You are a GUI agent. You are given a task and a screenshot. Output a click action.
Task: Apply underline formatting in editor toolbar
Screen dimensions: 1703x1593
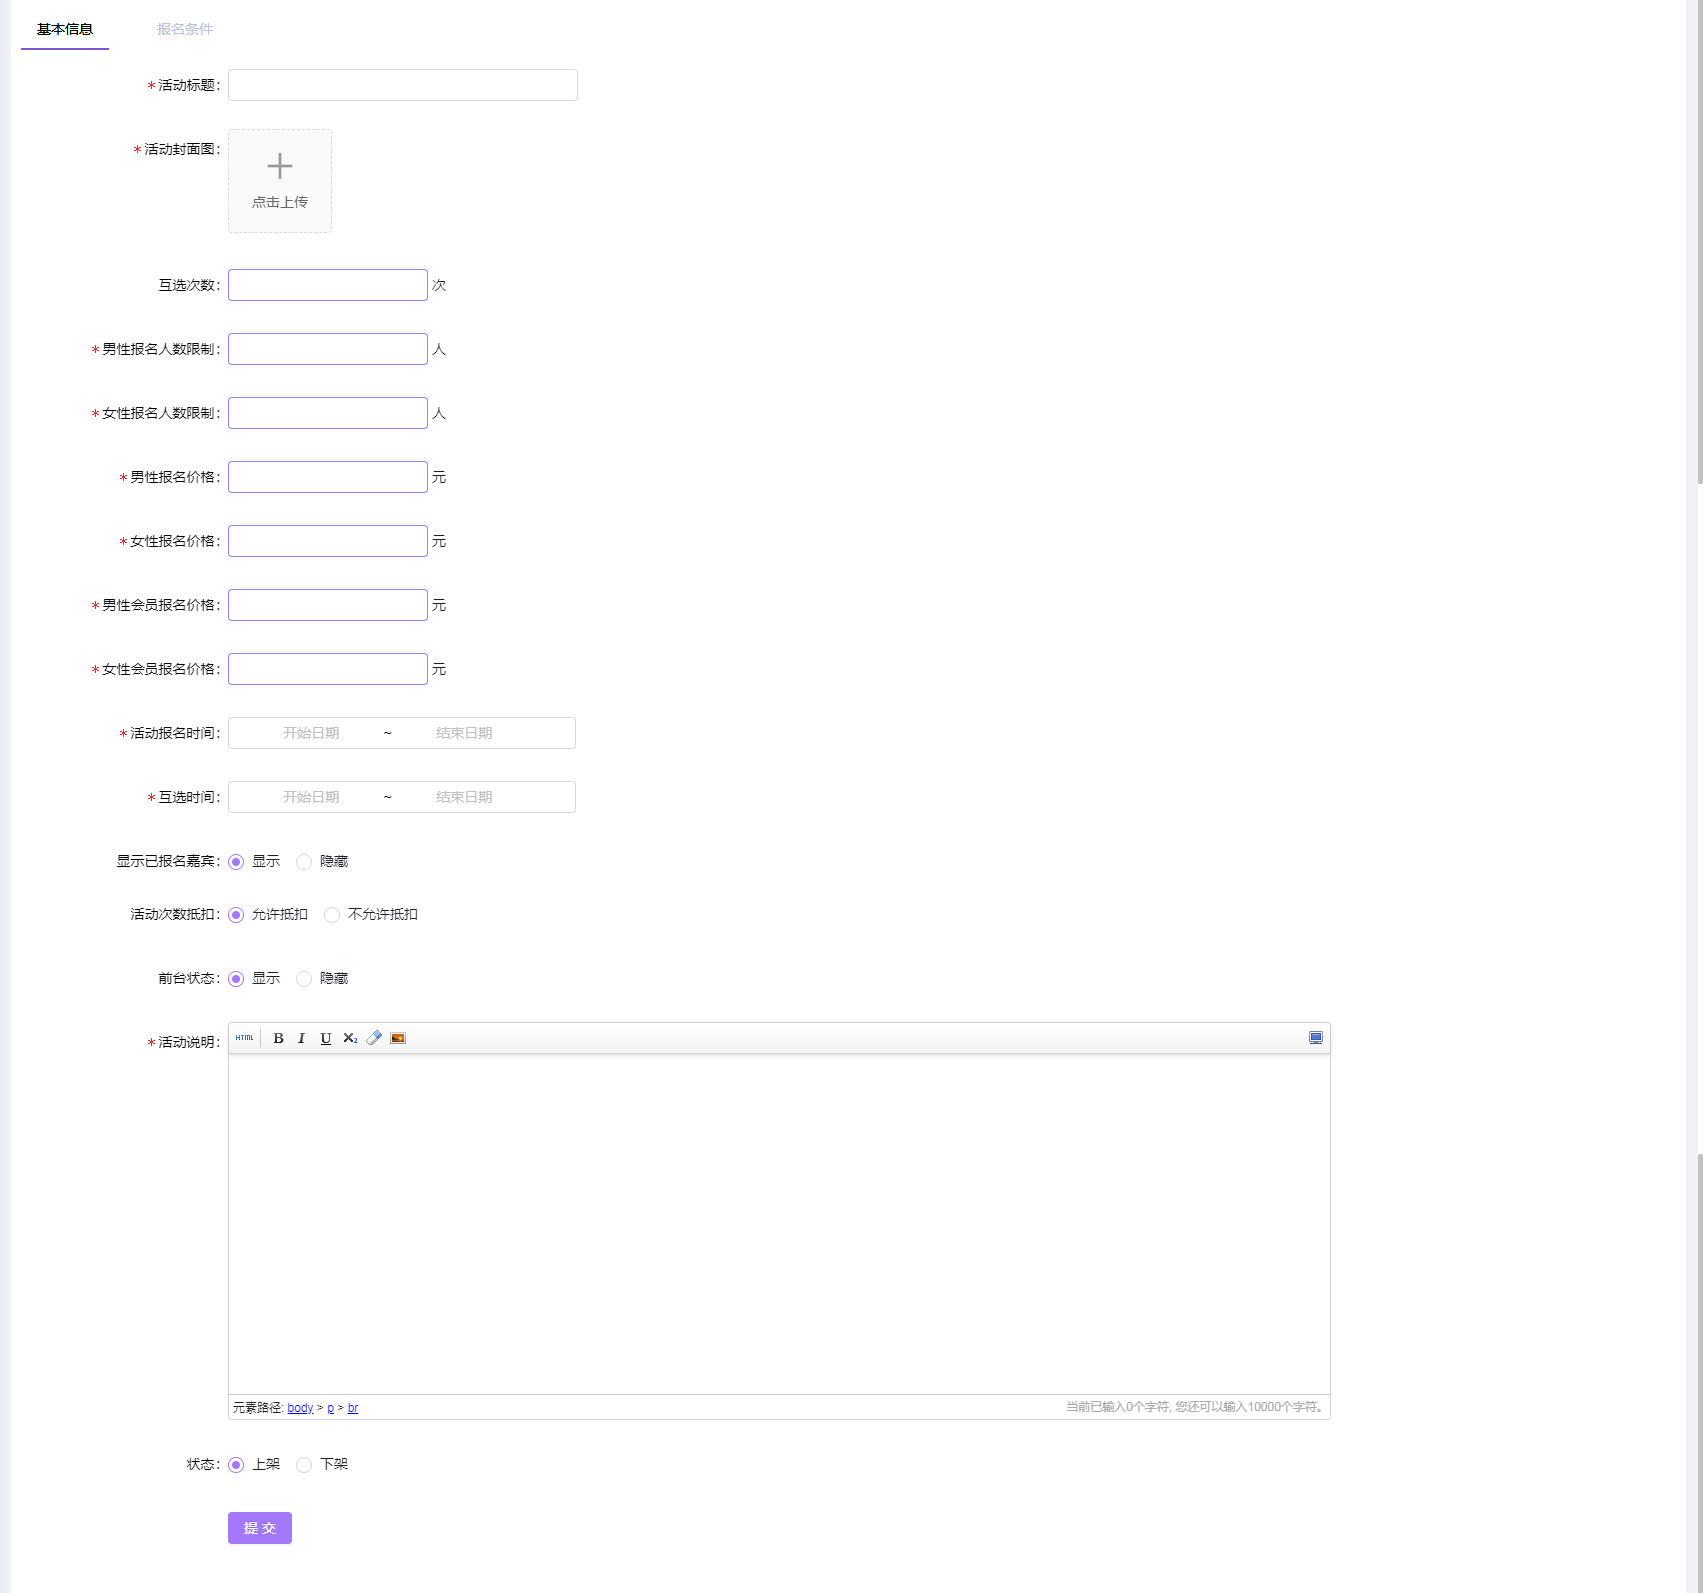325,1038
